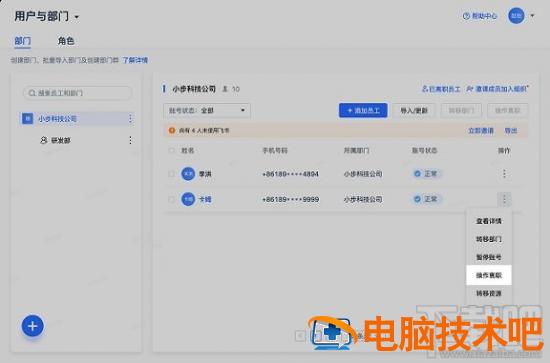Open more options for 李满 row
Screen dimensions: 550x363
coord(504,174)
